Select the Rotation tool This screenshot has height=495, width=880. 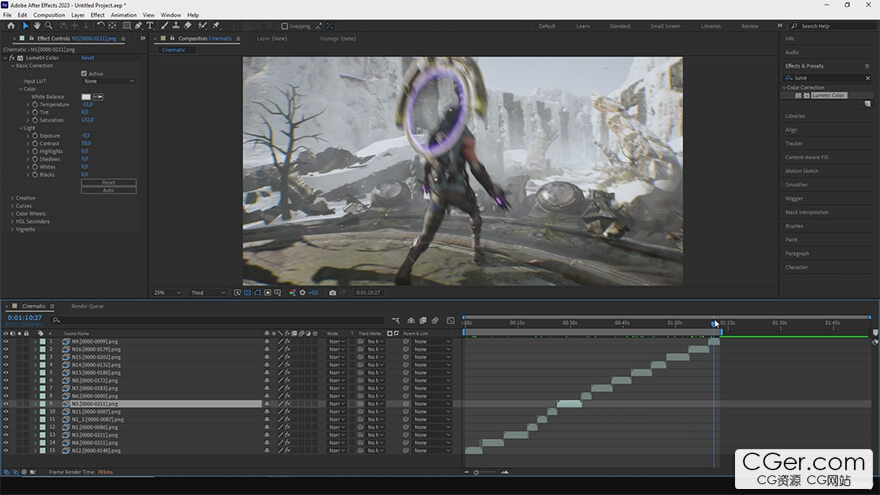(x=100, y=26)
